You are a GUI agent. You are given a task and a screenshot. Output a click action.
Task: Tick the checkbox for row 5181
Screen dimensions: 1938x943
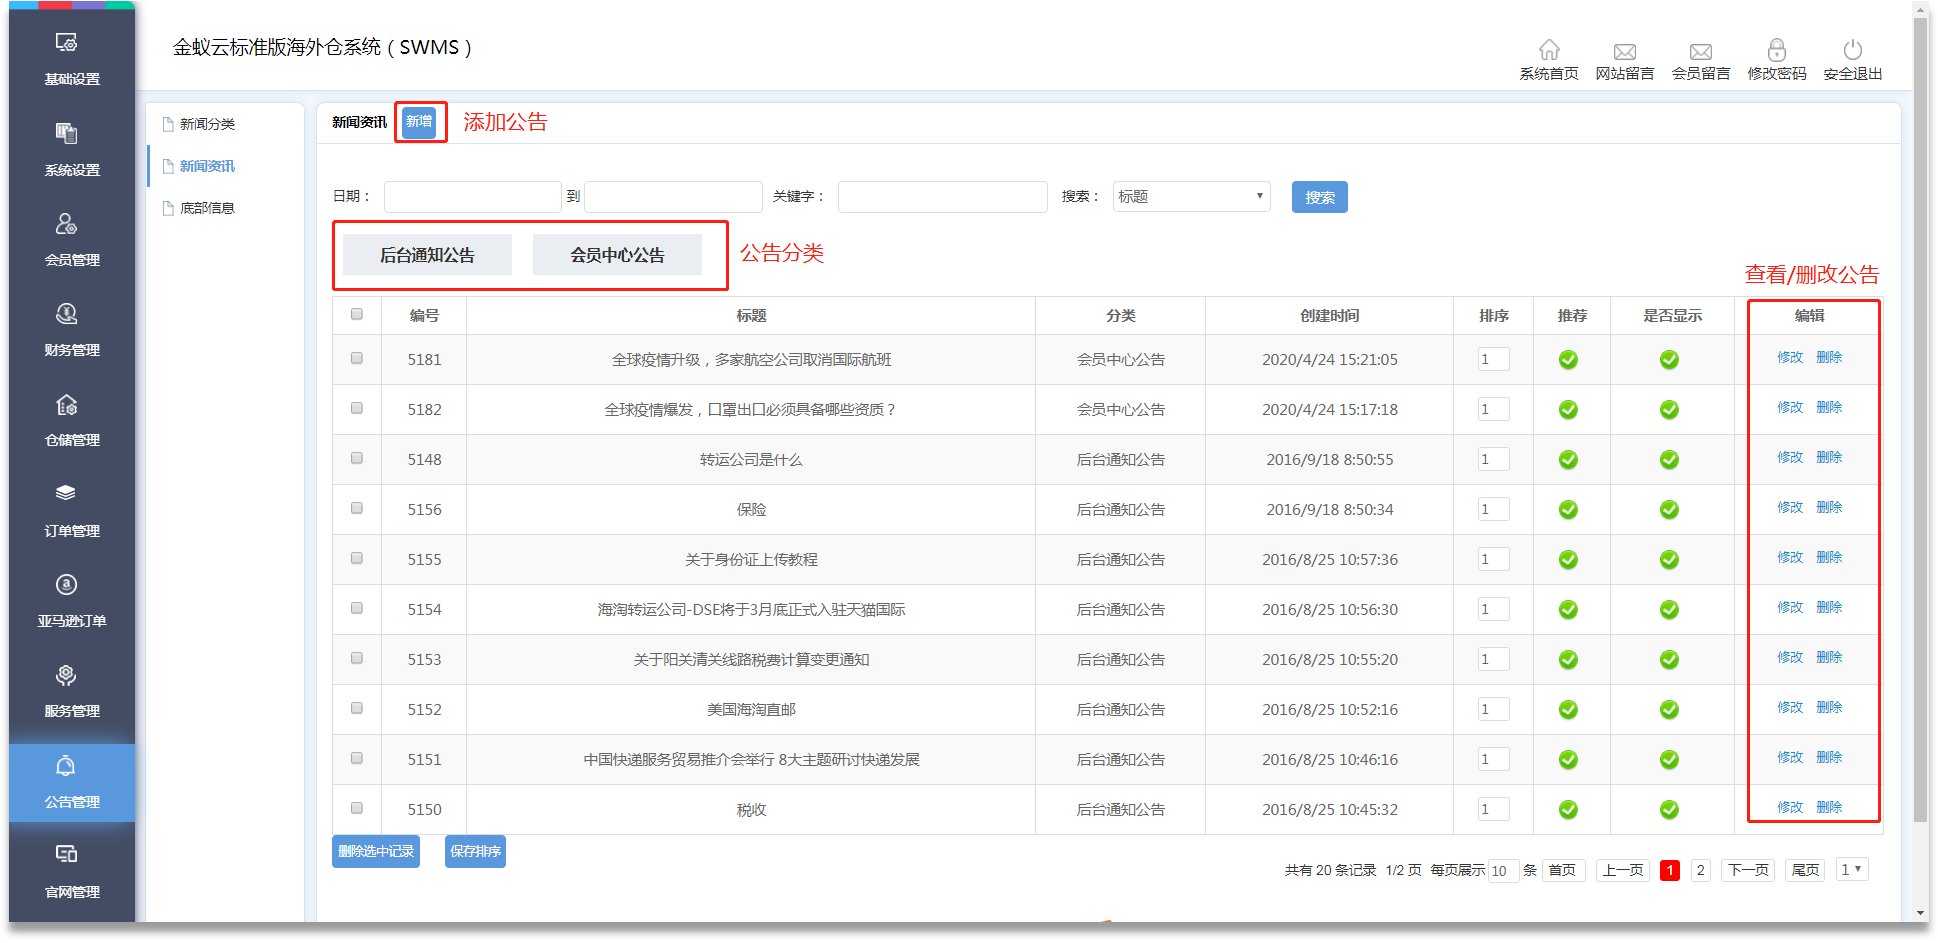tap(357, 358)
